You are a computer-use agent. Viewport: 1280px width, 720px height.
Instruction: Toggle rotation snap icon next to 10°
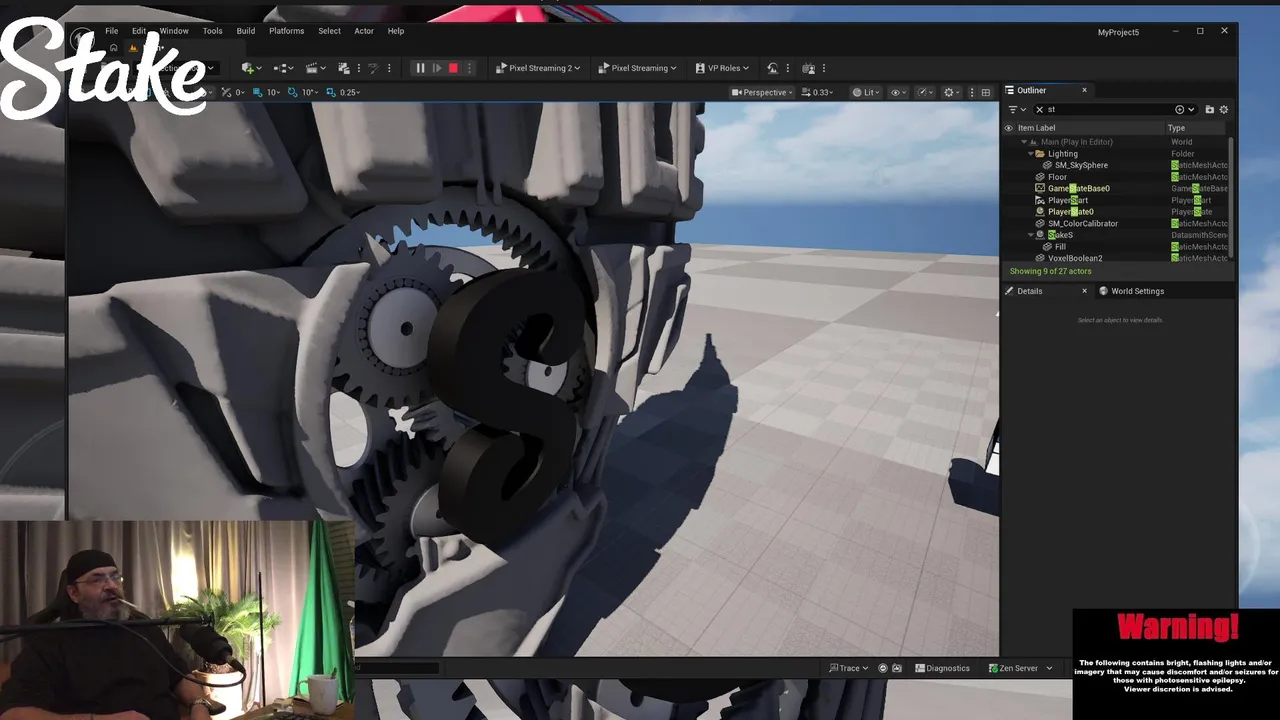[x=292, y=92]
